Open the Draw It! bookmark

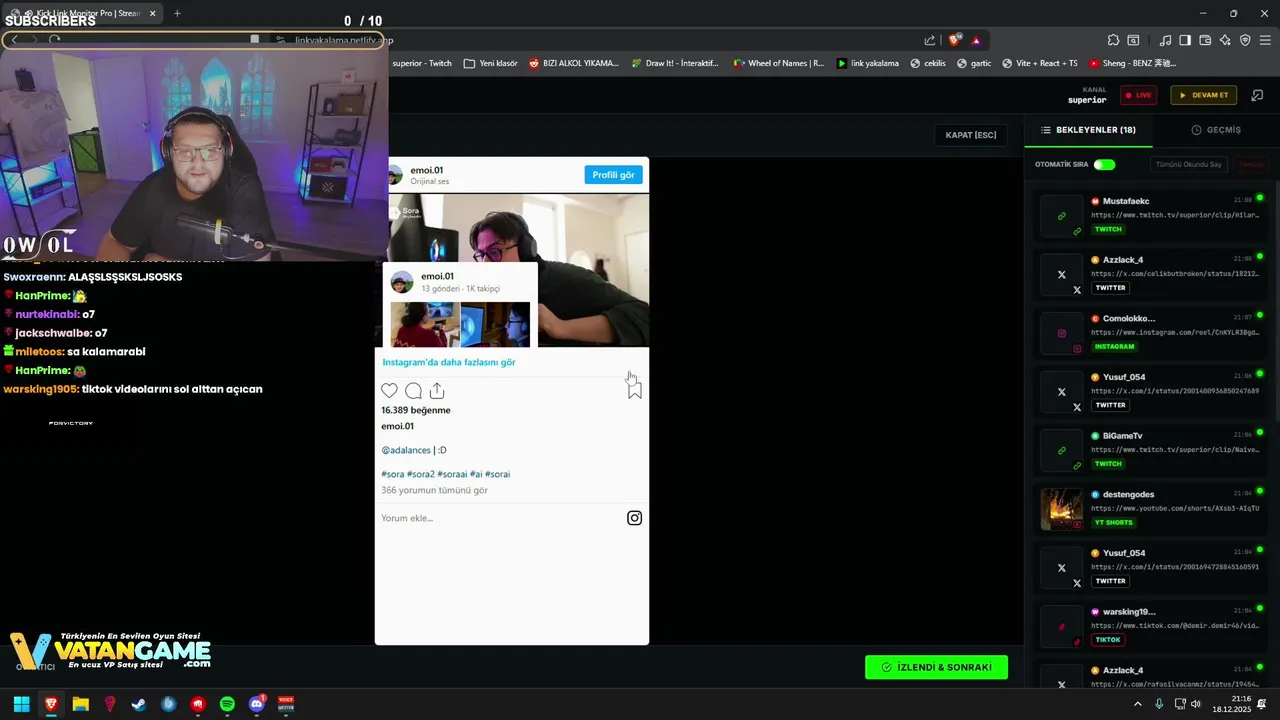click(x=675, y=63)
